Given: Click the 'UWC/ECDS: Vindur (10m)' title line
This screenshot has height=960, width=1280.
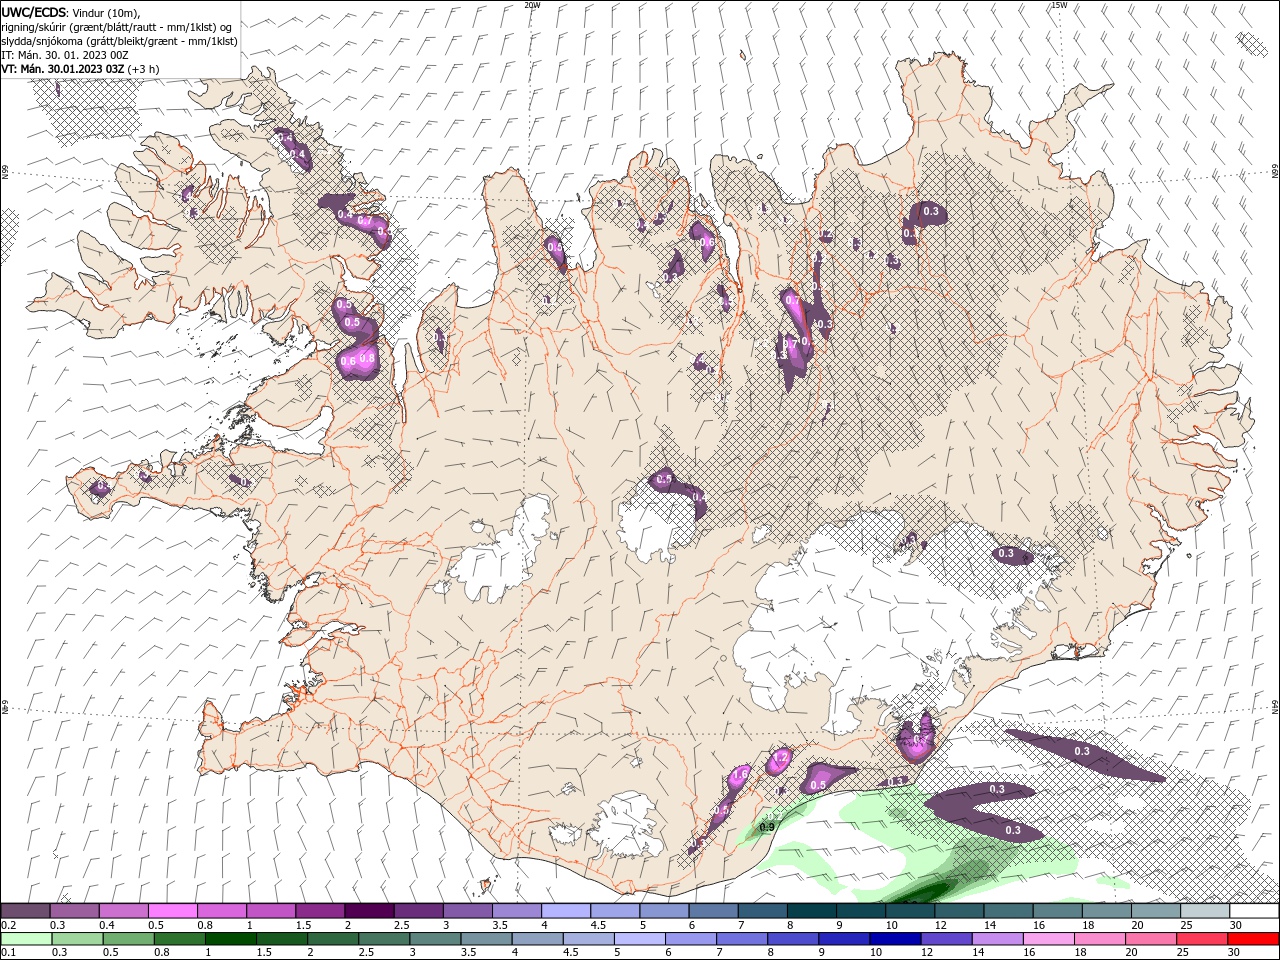Looking at the screenshot, I should click(70, 12).
